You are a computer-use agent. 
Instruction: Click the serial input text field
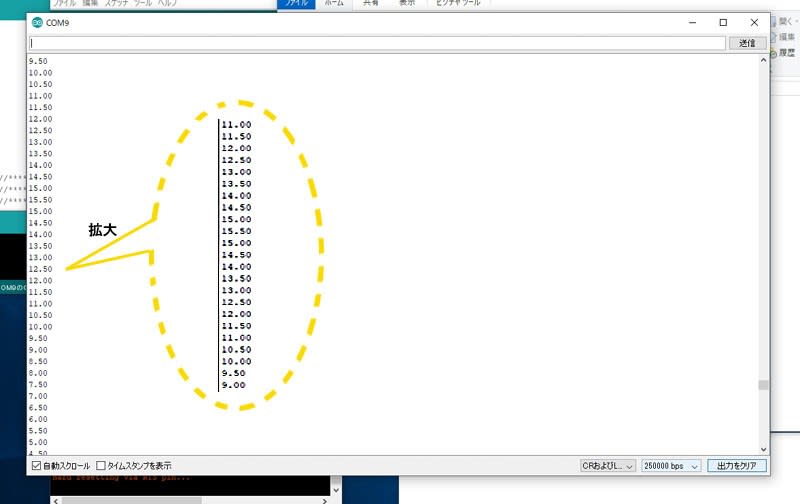[x=378, y=43]
